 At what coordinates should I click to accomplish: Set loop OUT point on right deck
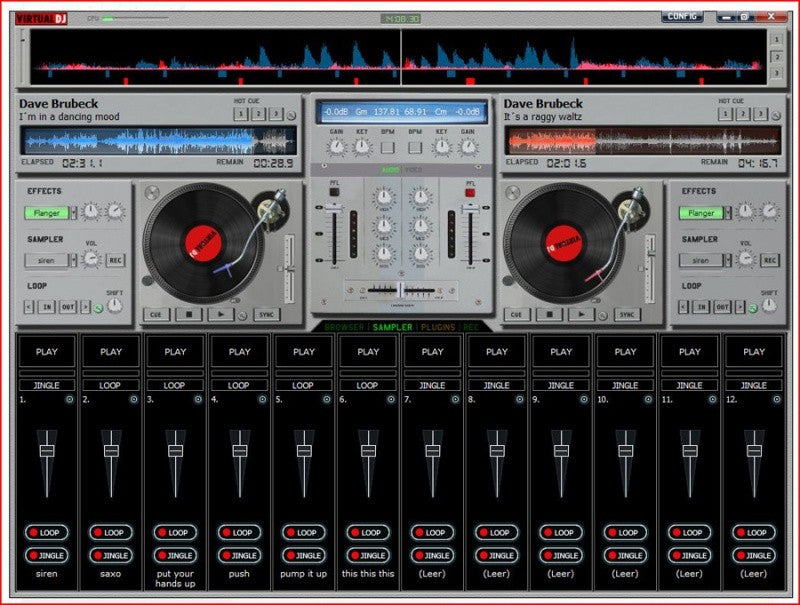(x=722, y=307)
